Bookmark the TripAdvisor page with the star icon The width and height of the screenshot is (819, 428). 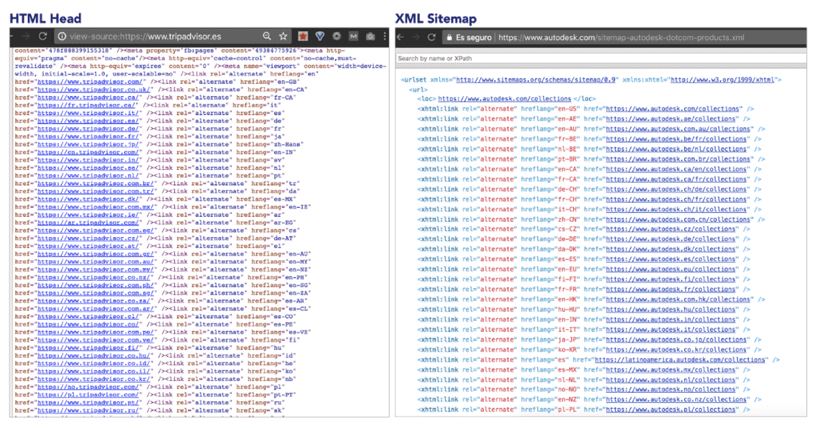coord(283,36)
